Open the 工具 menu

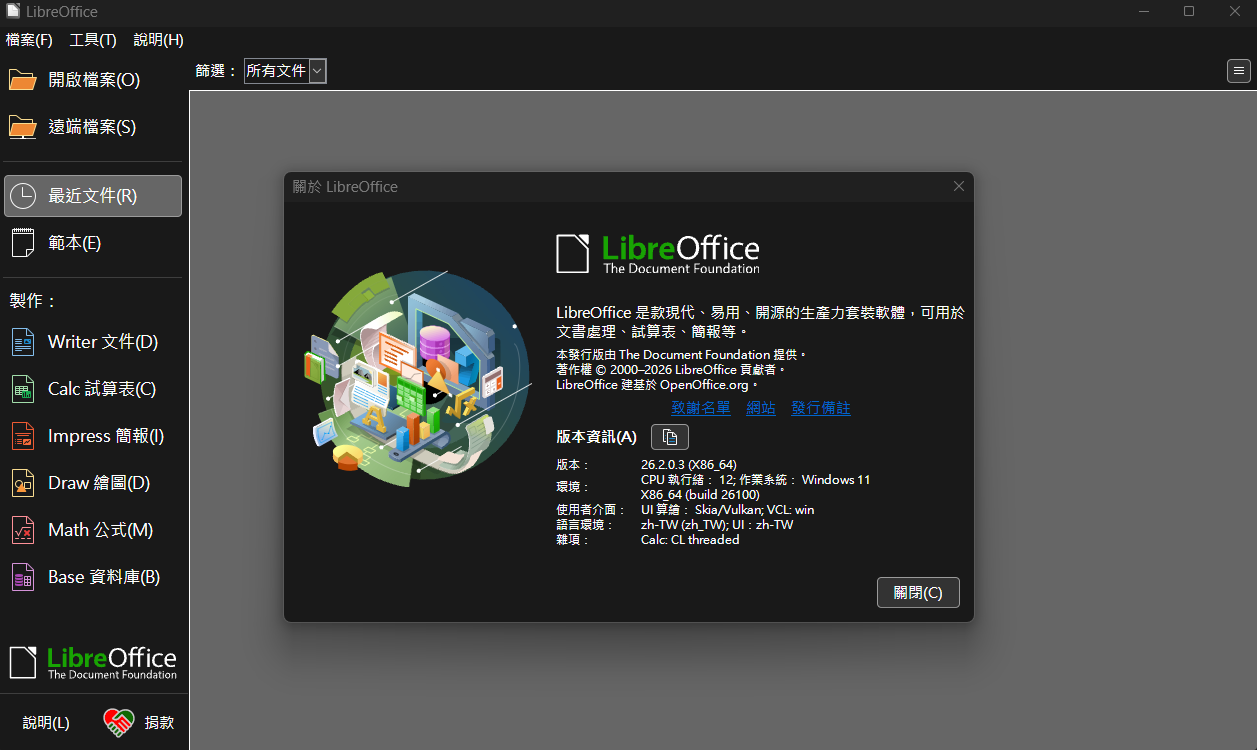click(x=92, y=40)
